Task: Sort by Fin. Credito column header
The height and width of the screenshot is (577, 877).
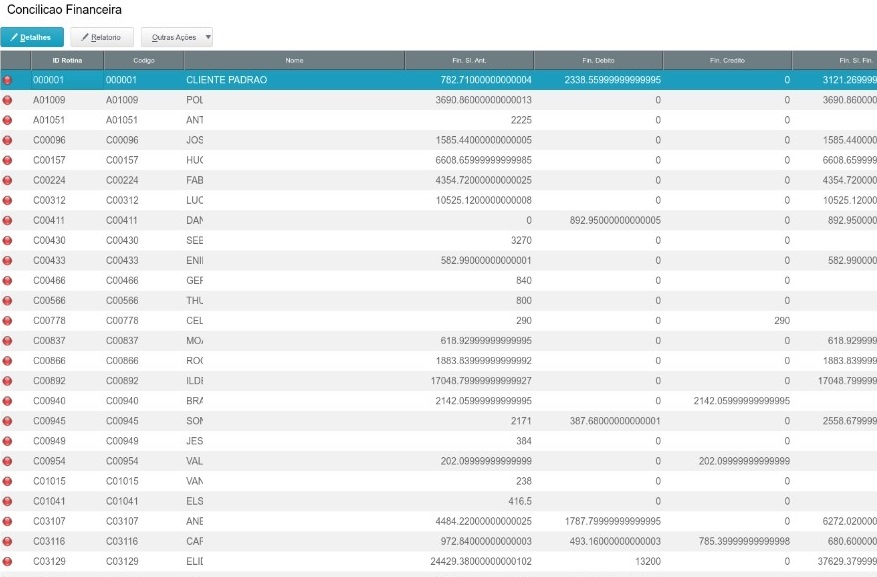Action: pos(727,60)
